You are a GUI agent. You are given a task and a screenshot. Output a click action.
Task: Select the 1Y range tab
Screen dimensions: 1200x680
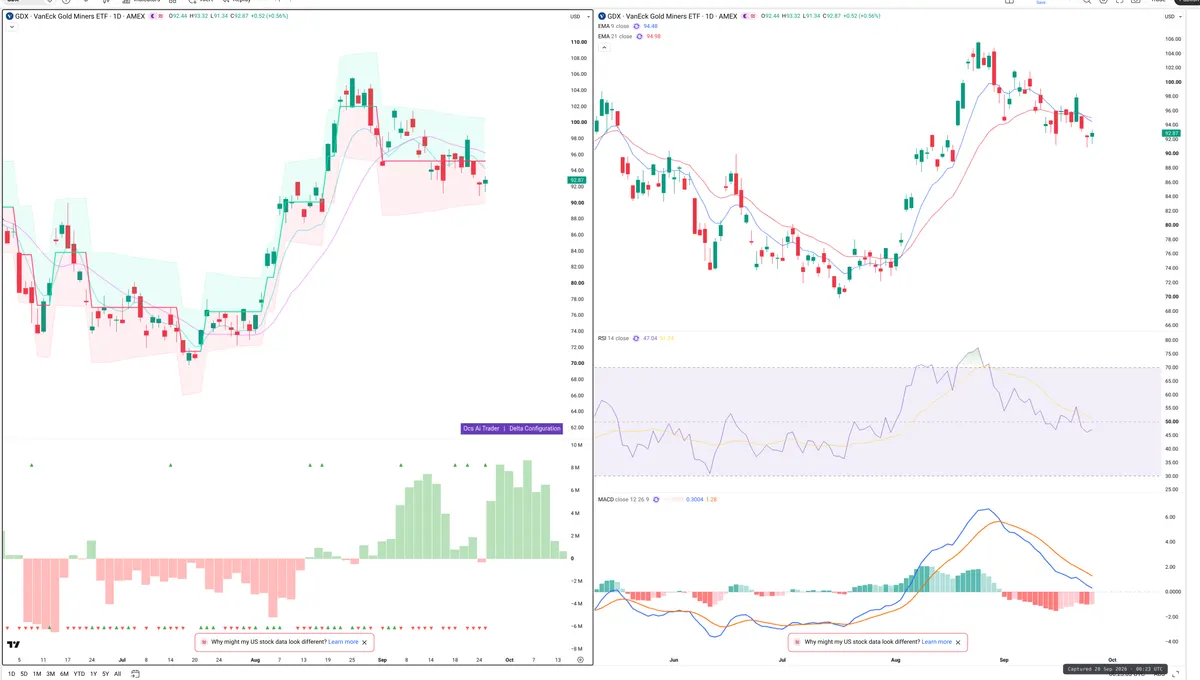click(94, 674)
